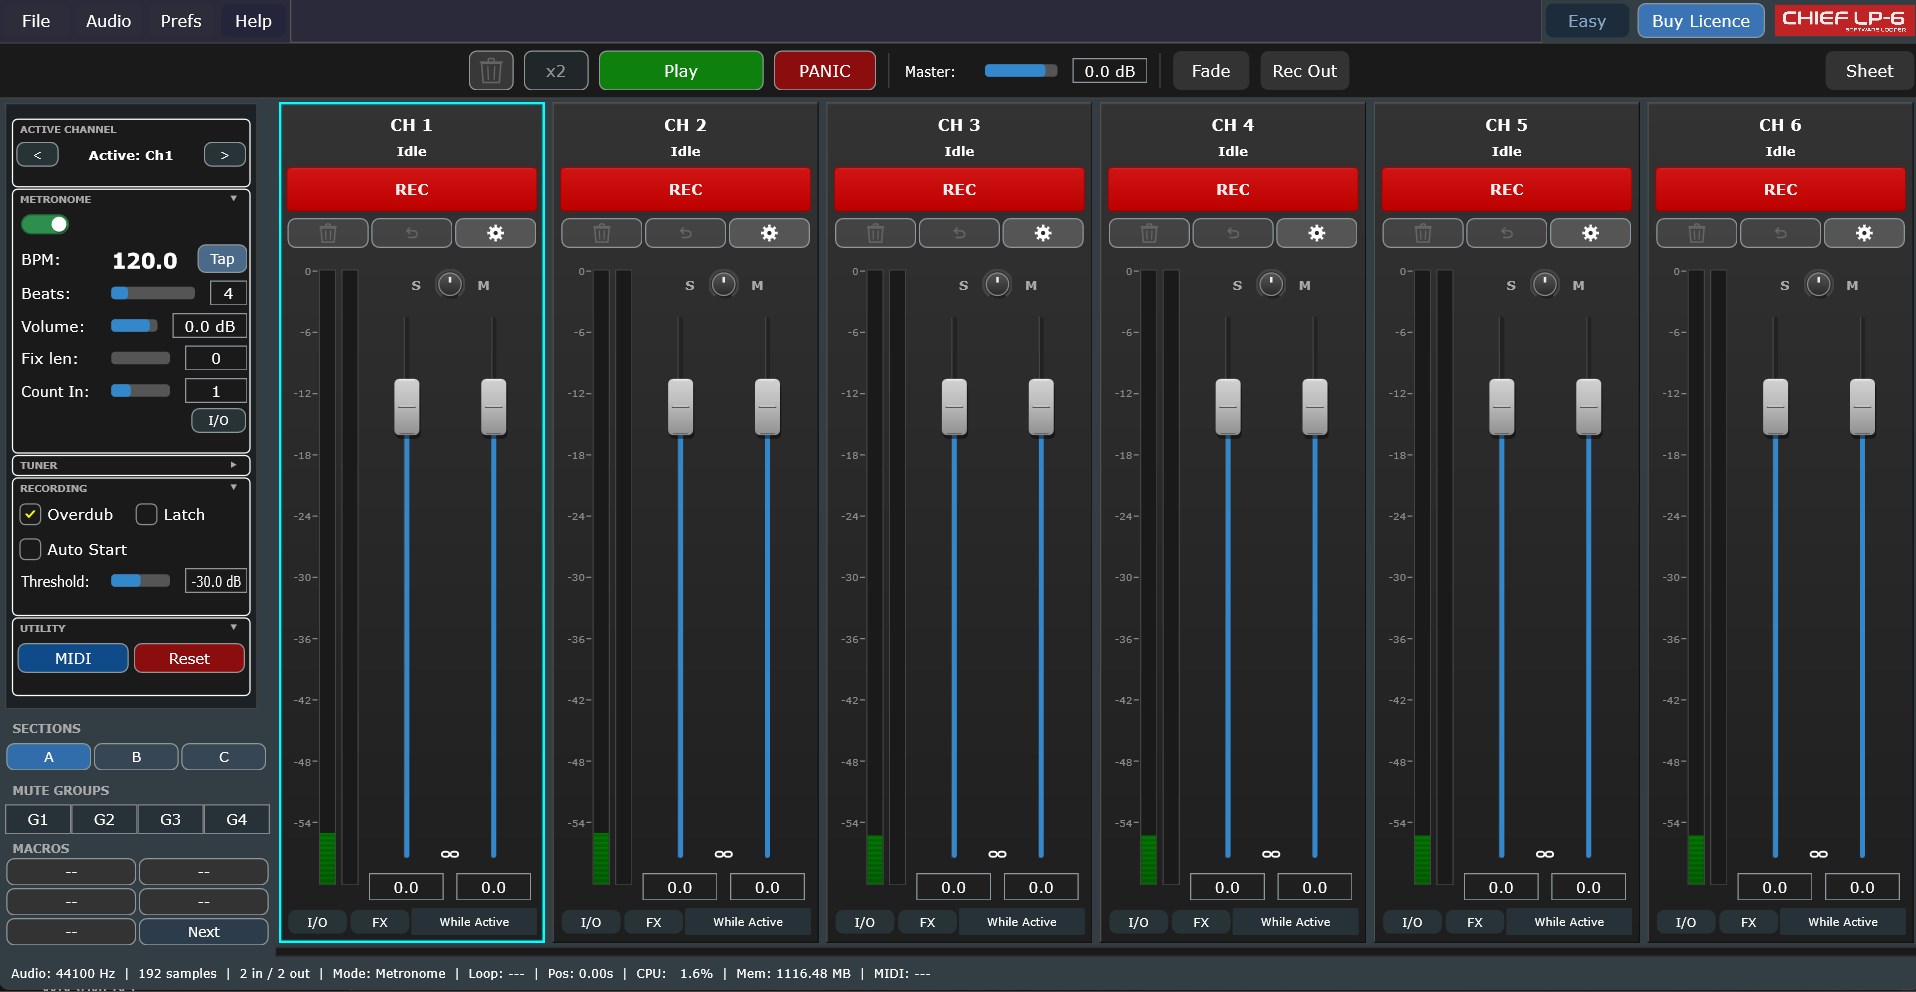
Task: Click the Buy Licence button
Action: click(1700, 21)
